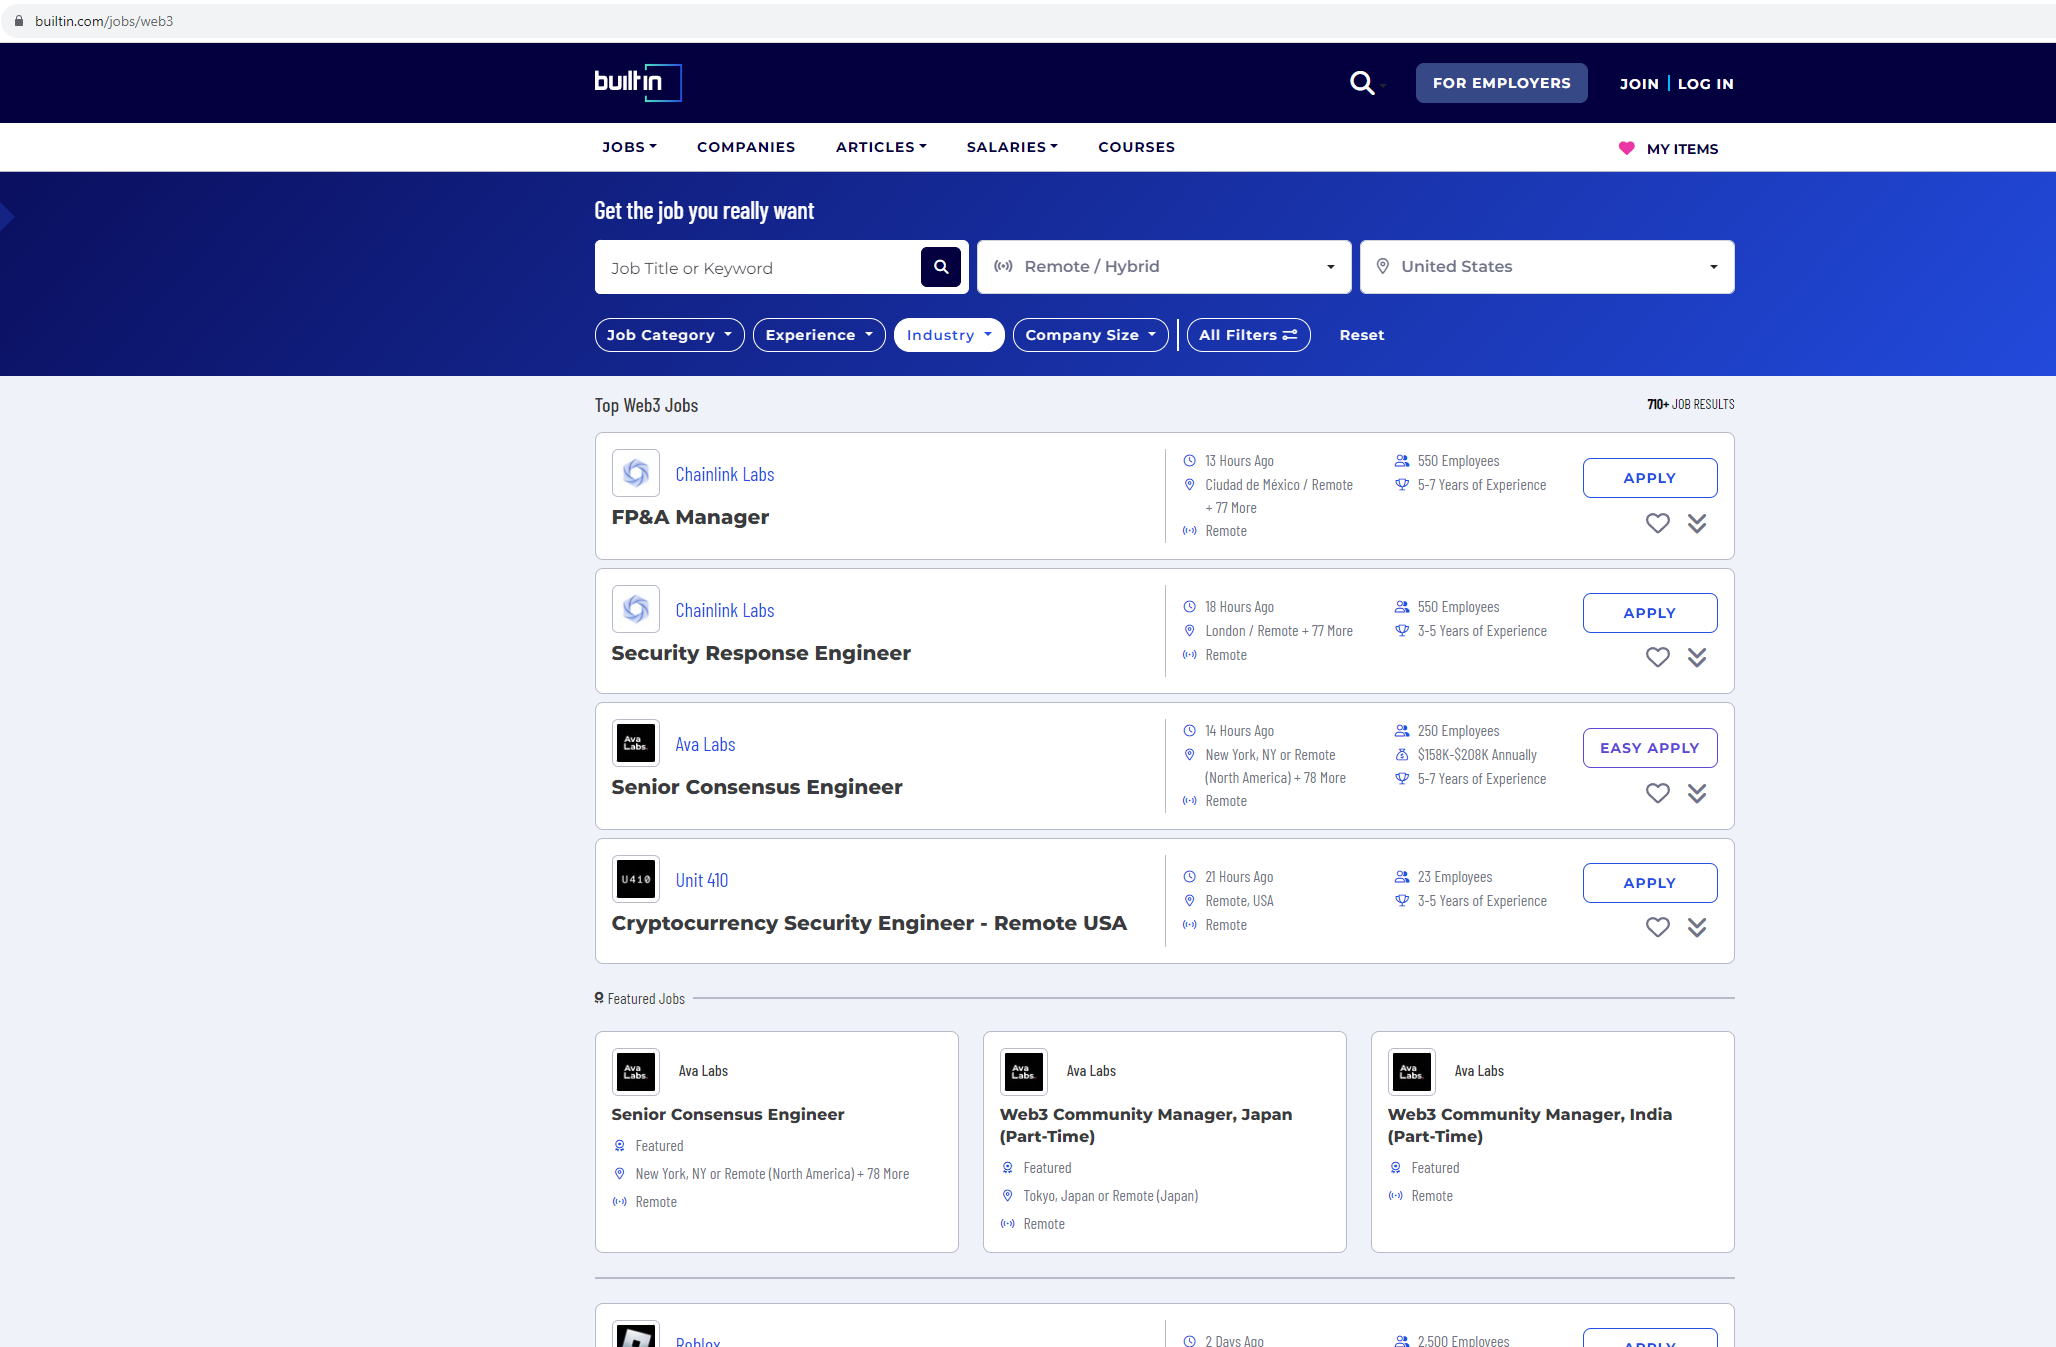Open the SALARIES menu
The image size is (2056, 1347).
click(1011, 147)
